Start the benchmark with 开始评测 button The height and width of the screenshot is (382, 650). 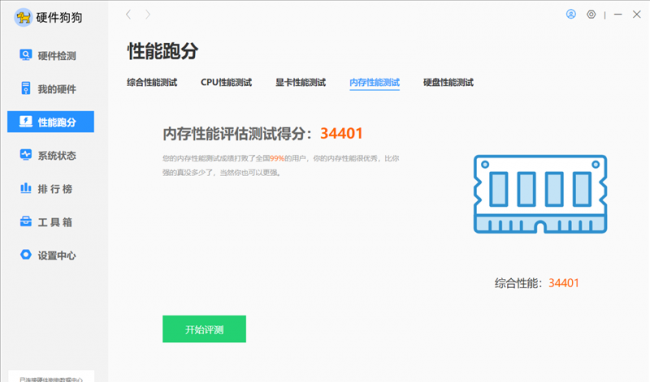pyautogui.click(x=204, y=329)
